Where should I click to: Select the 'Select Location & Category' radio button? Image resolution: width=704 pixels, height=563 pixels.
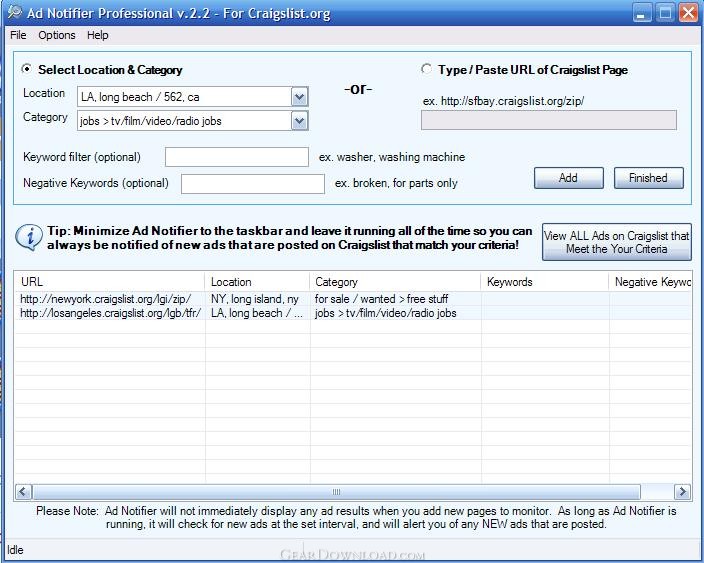pyautogui.click(x=26, y=69)
